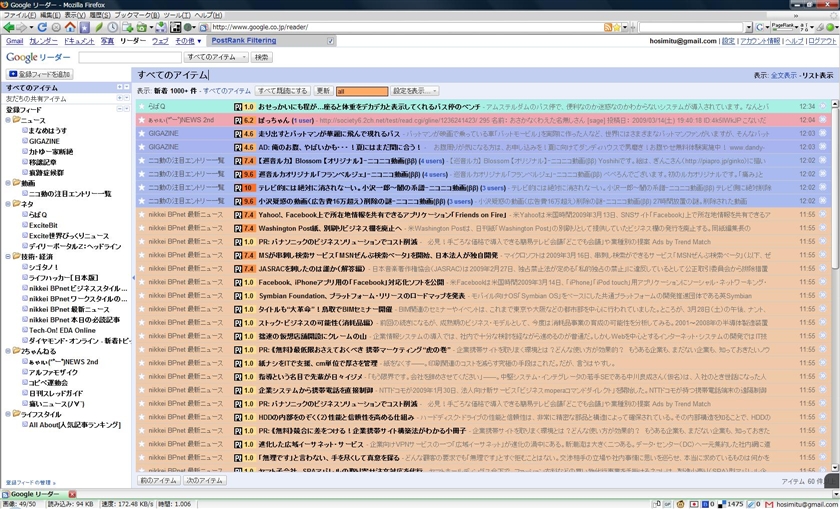The width and height of the screenshot is (840, 509).
Task: Select 友だちの共有アイテム in sidebar
Action: click(x=36, y=99)
